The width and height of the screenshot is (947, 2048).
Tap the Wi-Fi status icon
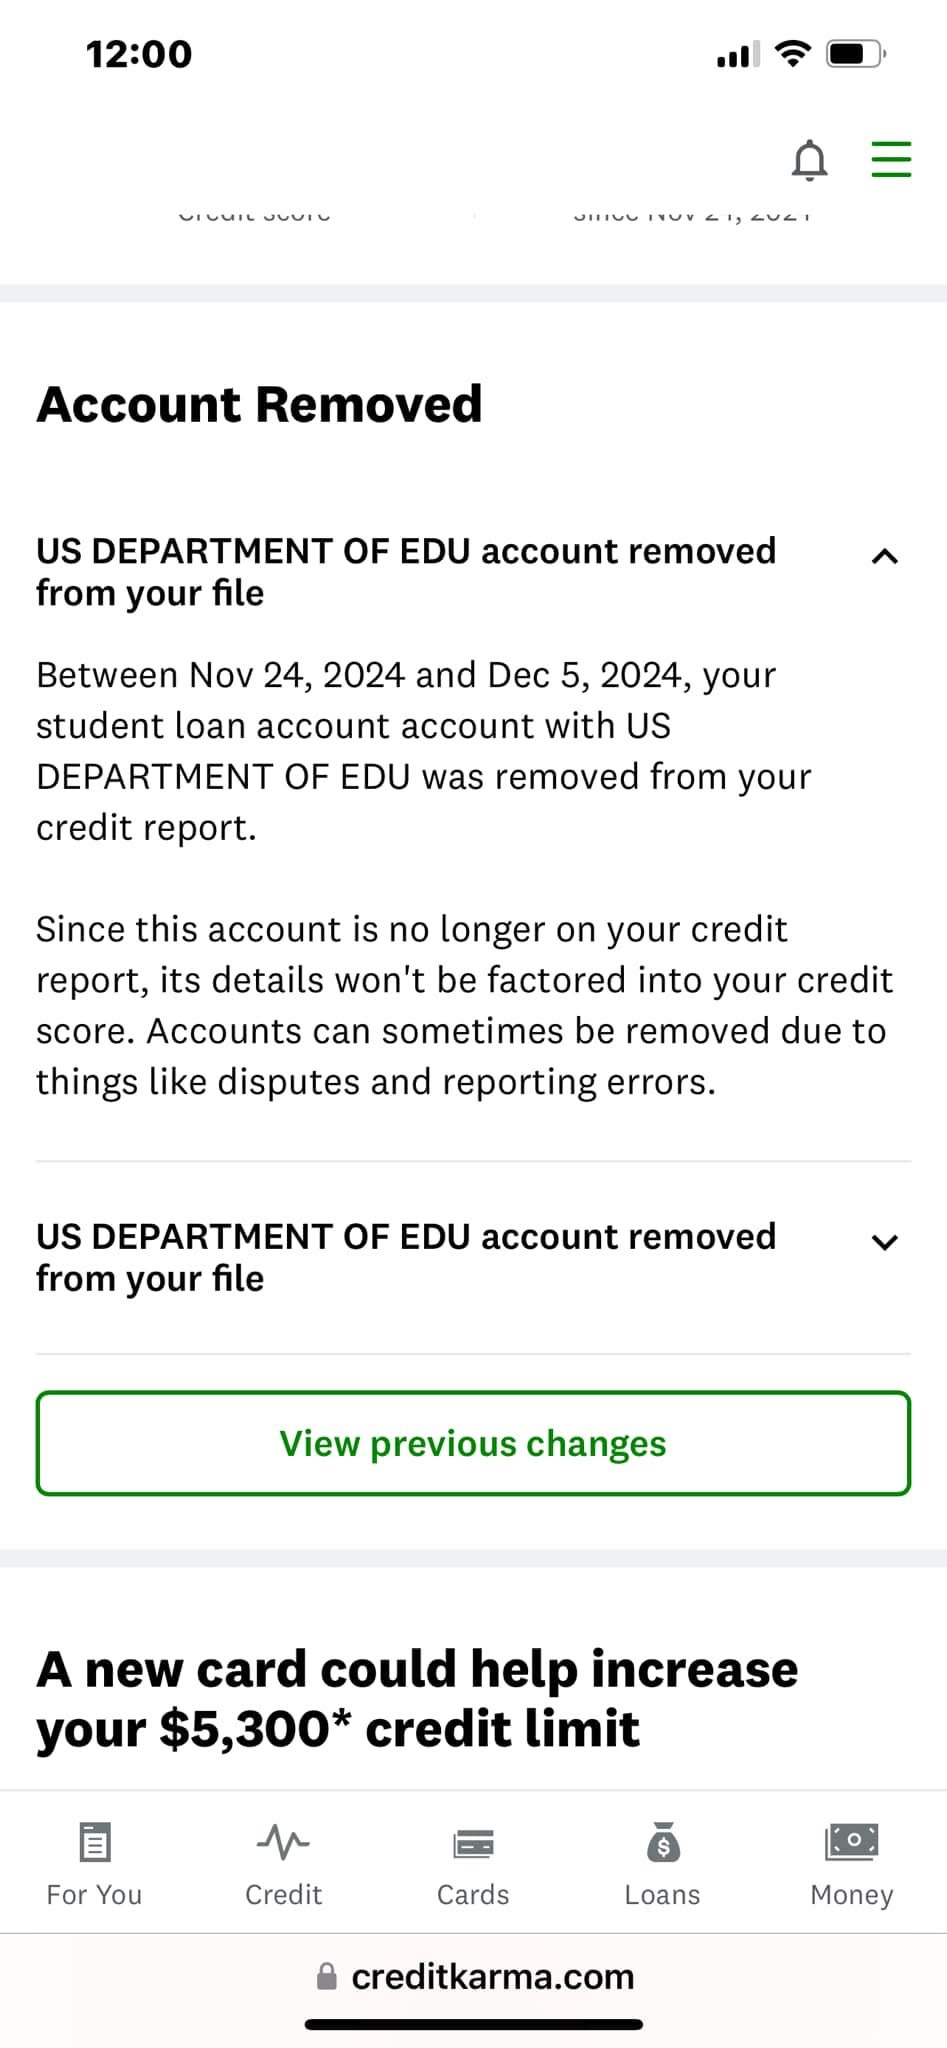tap(793, 54)
